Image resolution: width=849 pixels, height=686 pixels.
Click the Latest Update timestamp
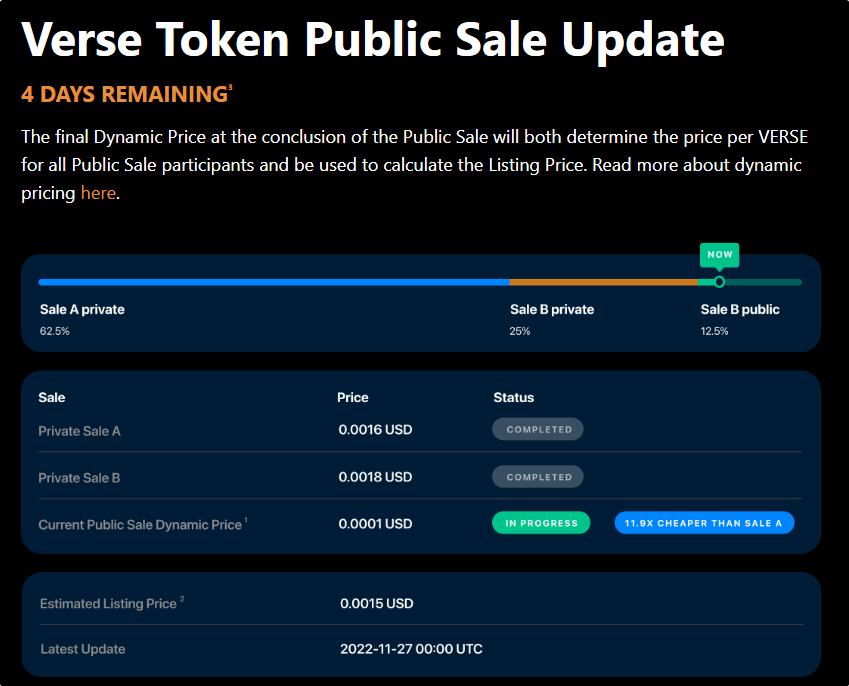[411, 649]
